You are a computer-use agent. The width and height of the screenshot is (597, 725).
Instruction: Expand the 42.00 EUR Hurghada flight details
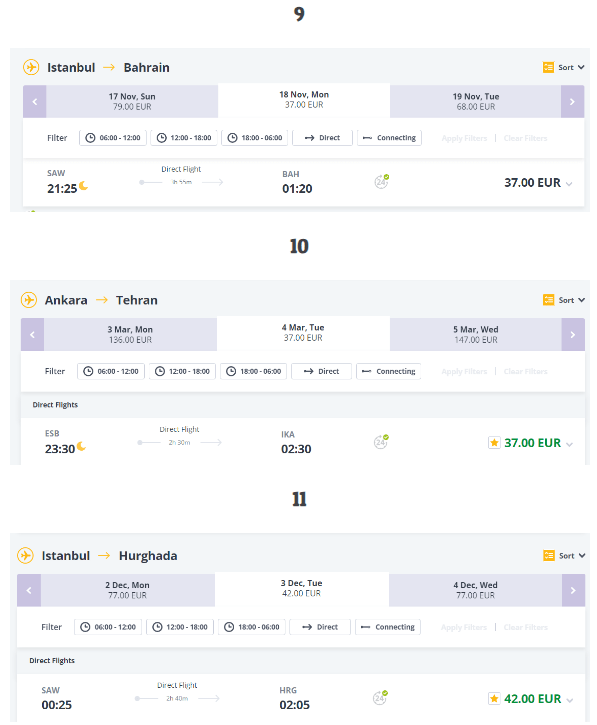click(x=570, y=700)
